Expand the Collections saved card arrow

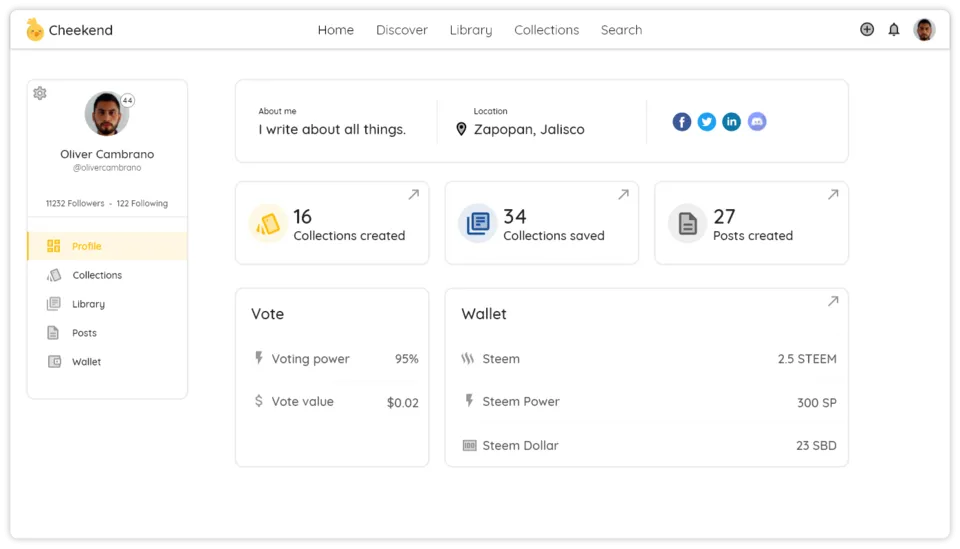[x=623, y=195]
